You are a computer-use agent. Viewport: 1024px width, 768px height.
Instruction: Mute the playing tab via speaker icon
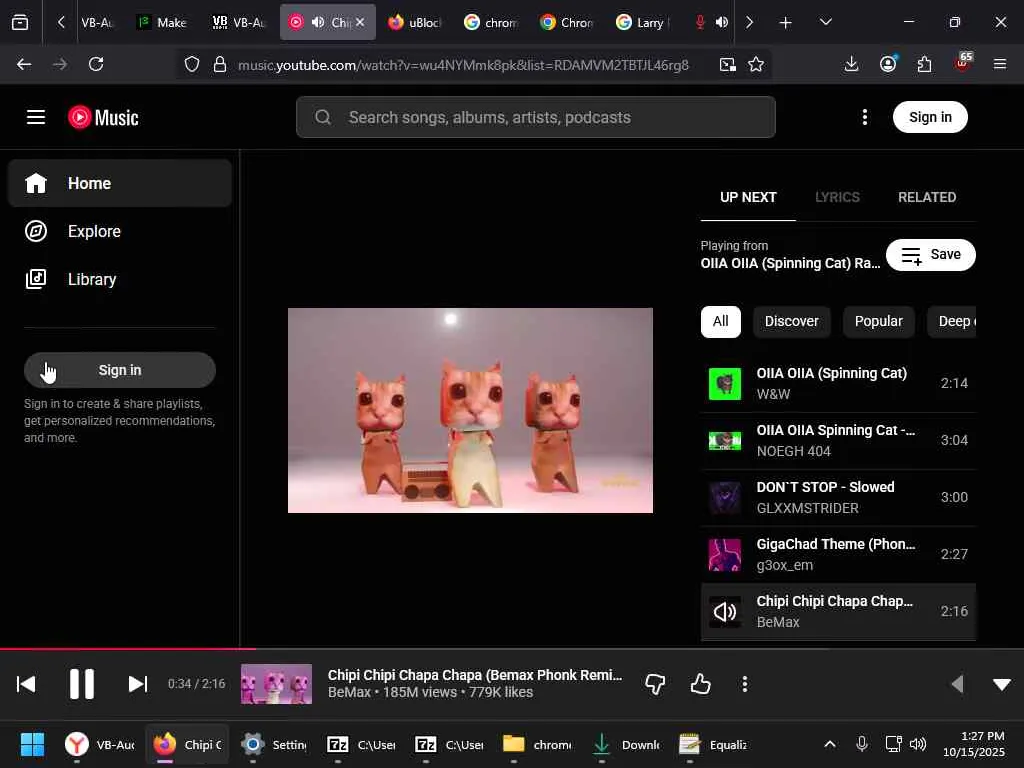(x=318, y=22)
